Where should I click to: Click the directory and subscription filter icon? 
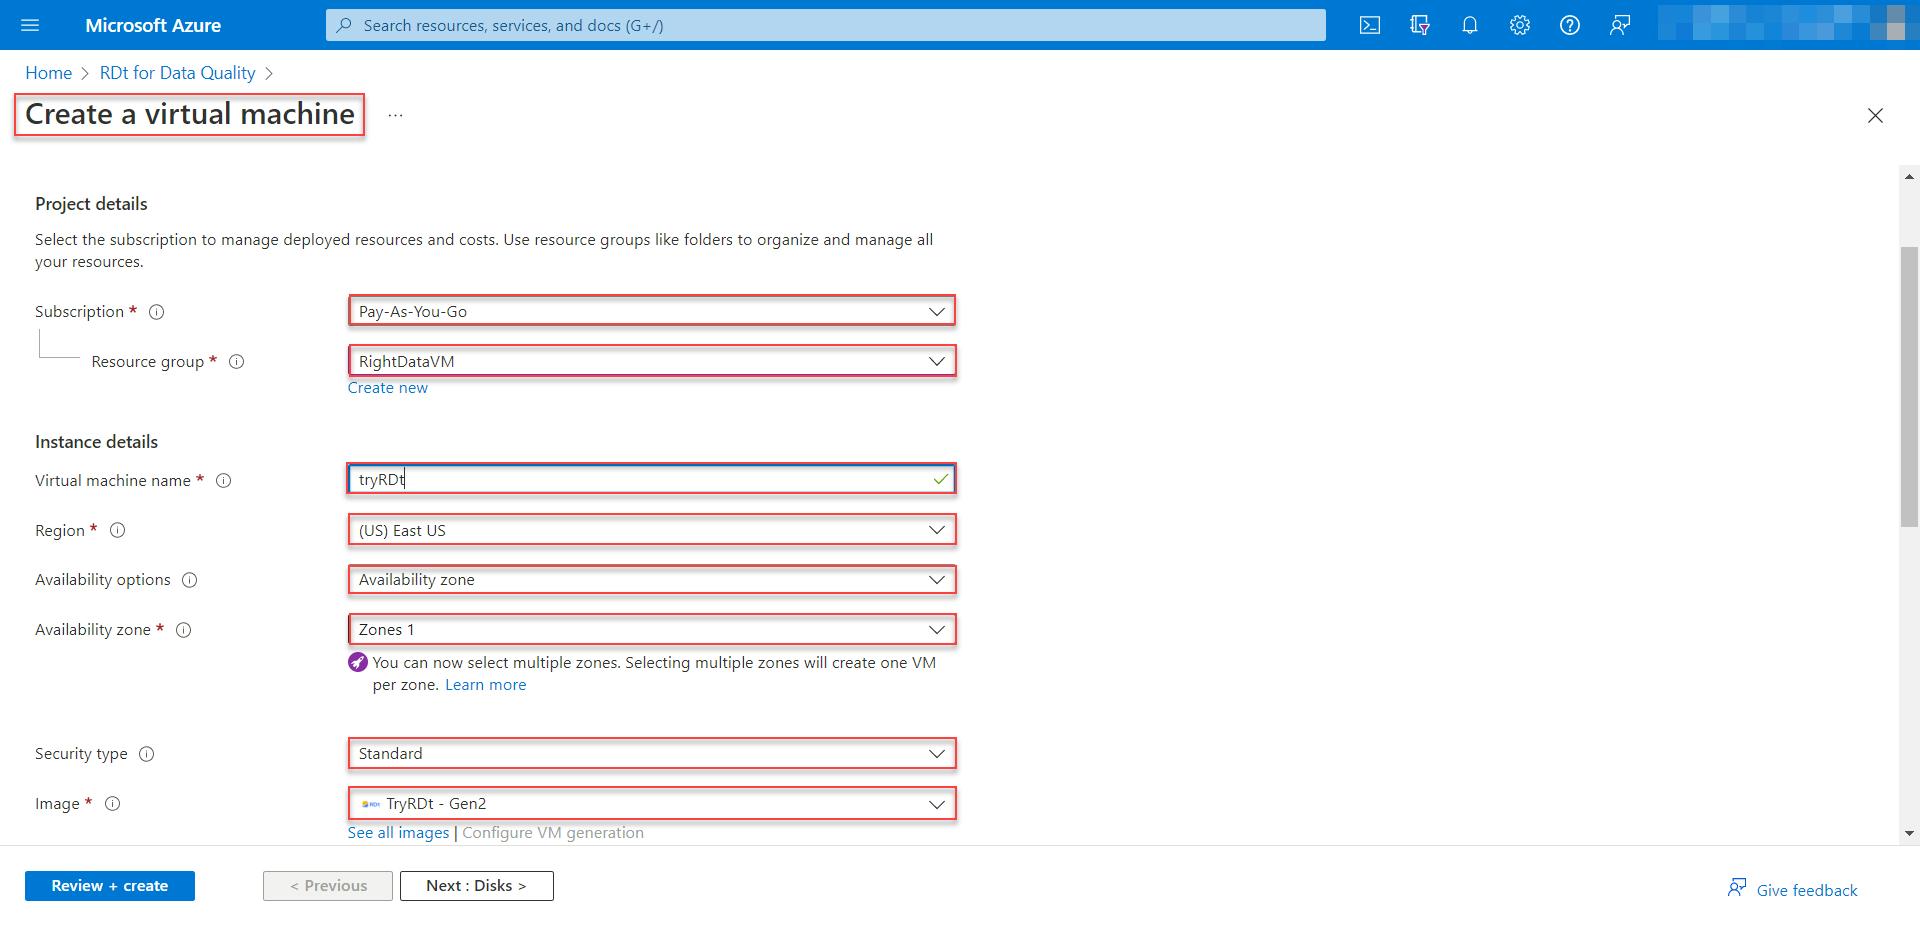tap(1419, 25)
